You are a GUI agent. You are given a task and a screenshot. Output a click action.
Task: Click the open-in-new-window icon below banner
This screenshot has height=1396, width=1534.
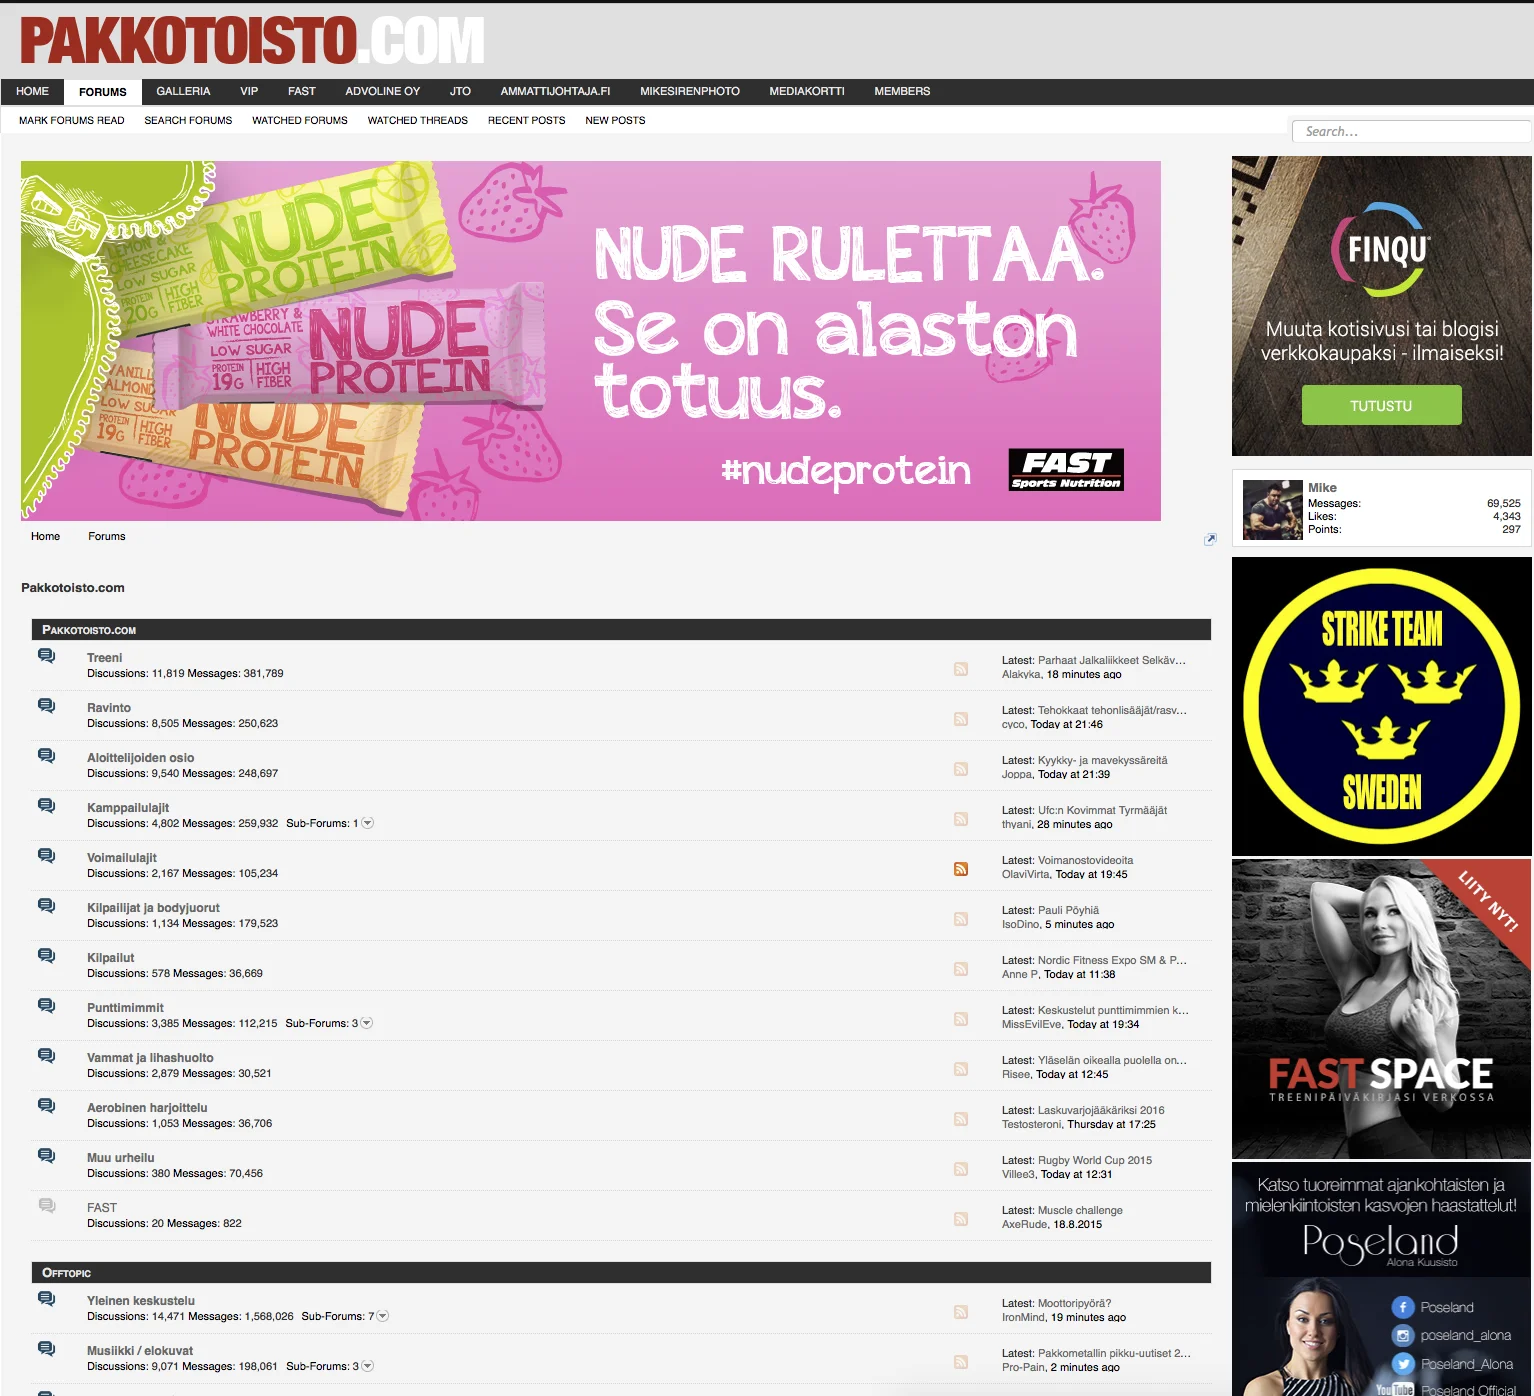click(x=1210, y=539)
